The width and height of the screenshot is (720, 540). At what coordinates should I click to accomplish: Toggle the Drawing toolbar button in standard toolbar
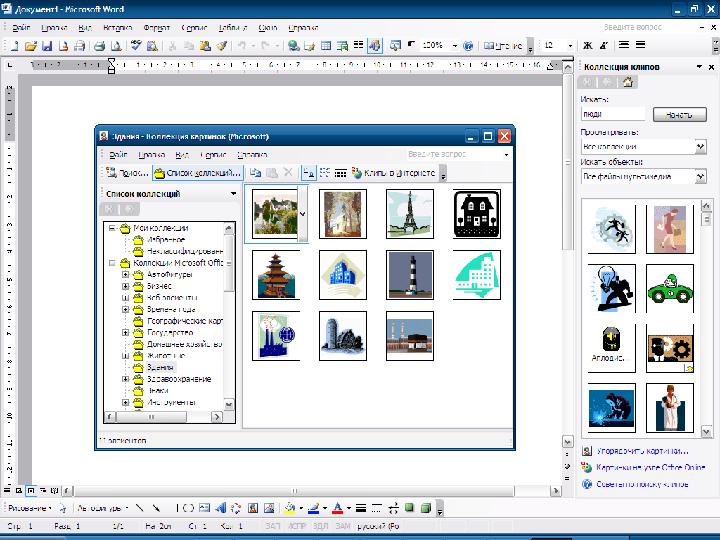[375, 45]
